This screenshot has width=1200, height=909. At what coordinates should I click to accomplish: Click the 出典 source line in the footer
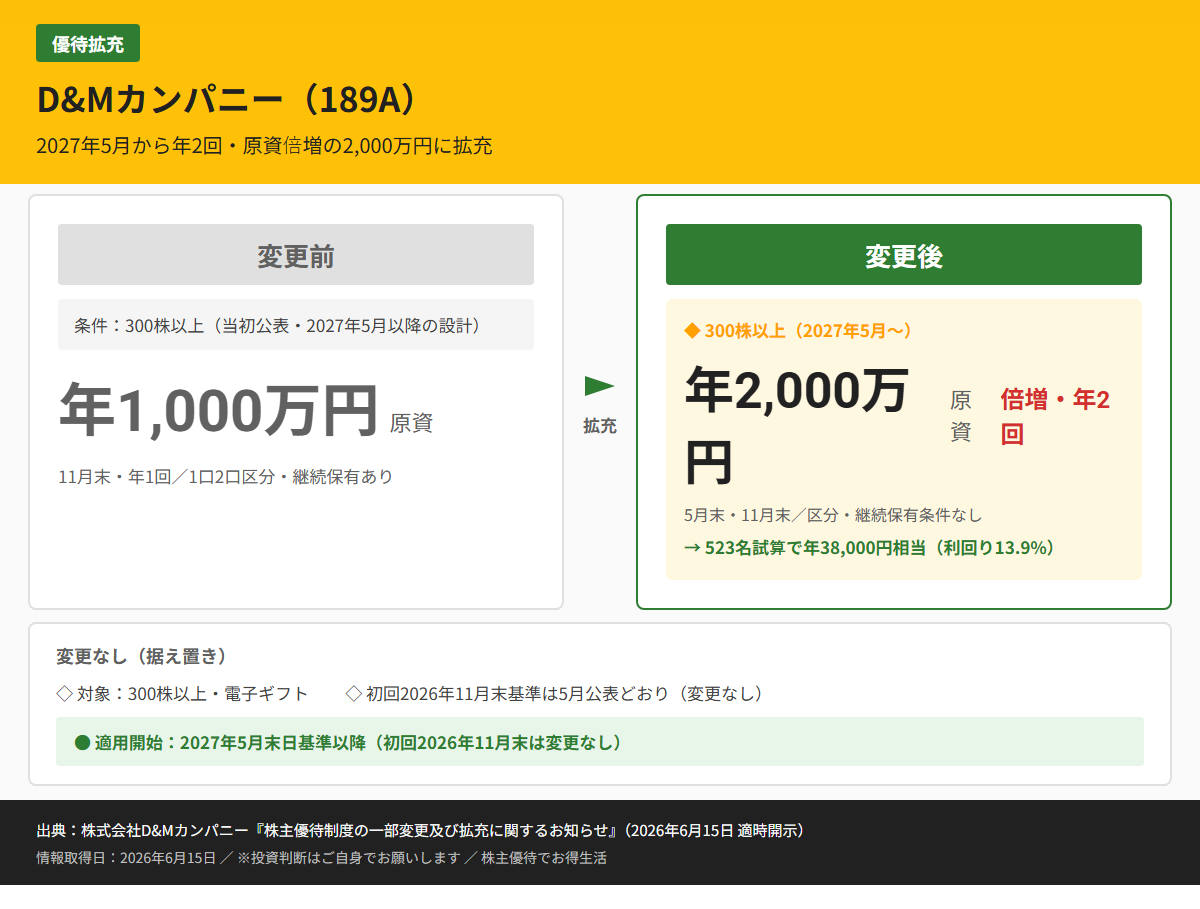pyautogui.click(x=421, y=830)
